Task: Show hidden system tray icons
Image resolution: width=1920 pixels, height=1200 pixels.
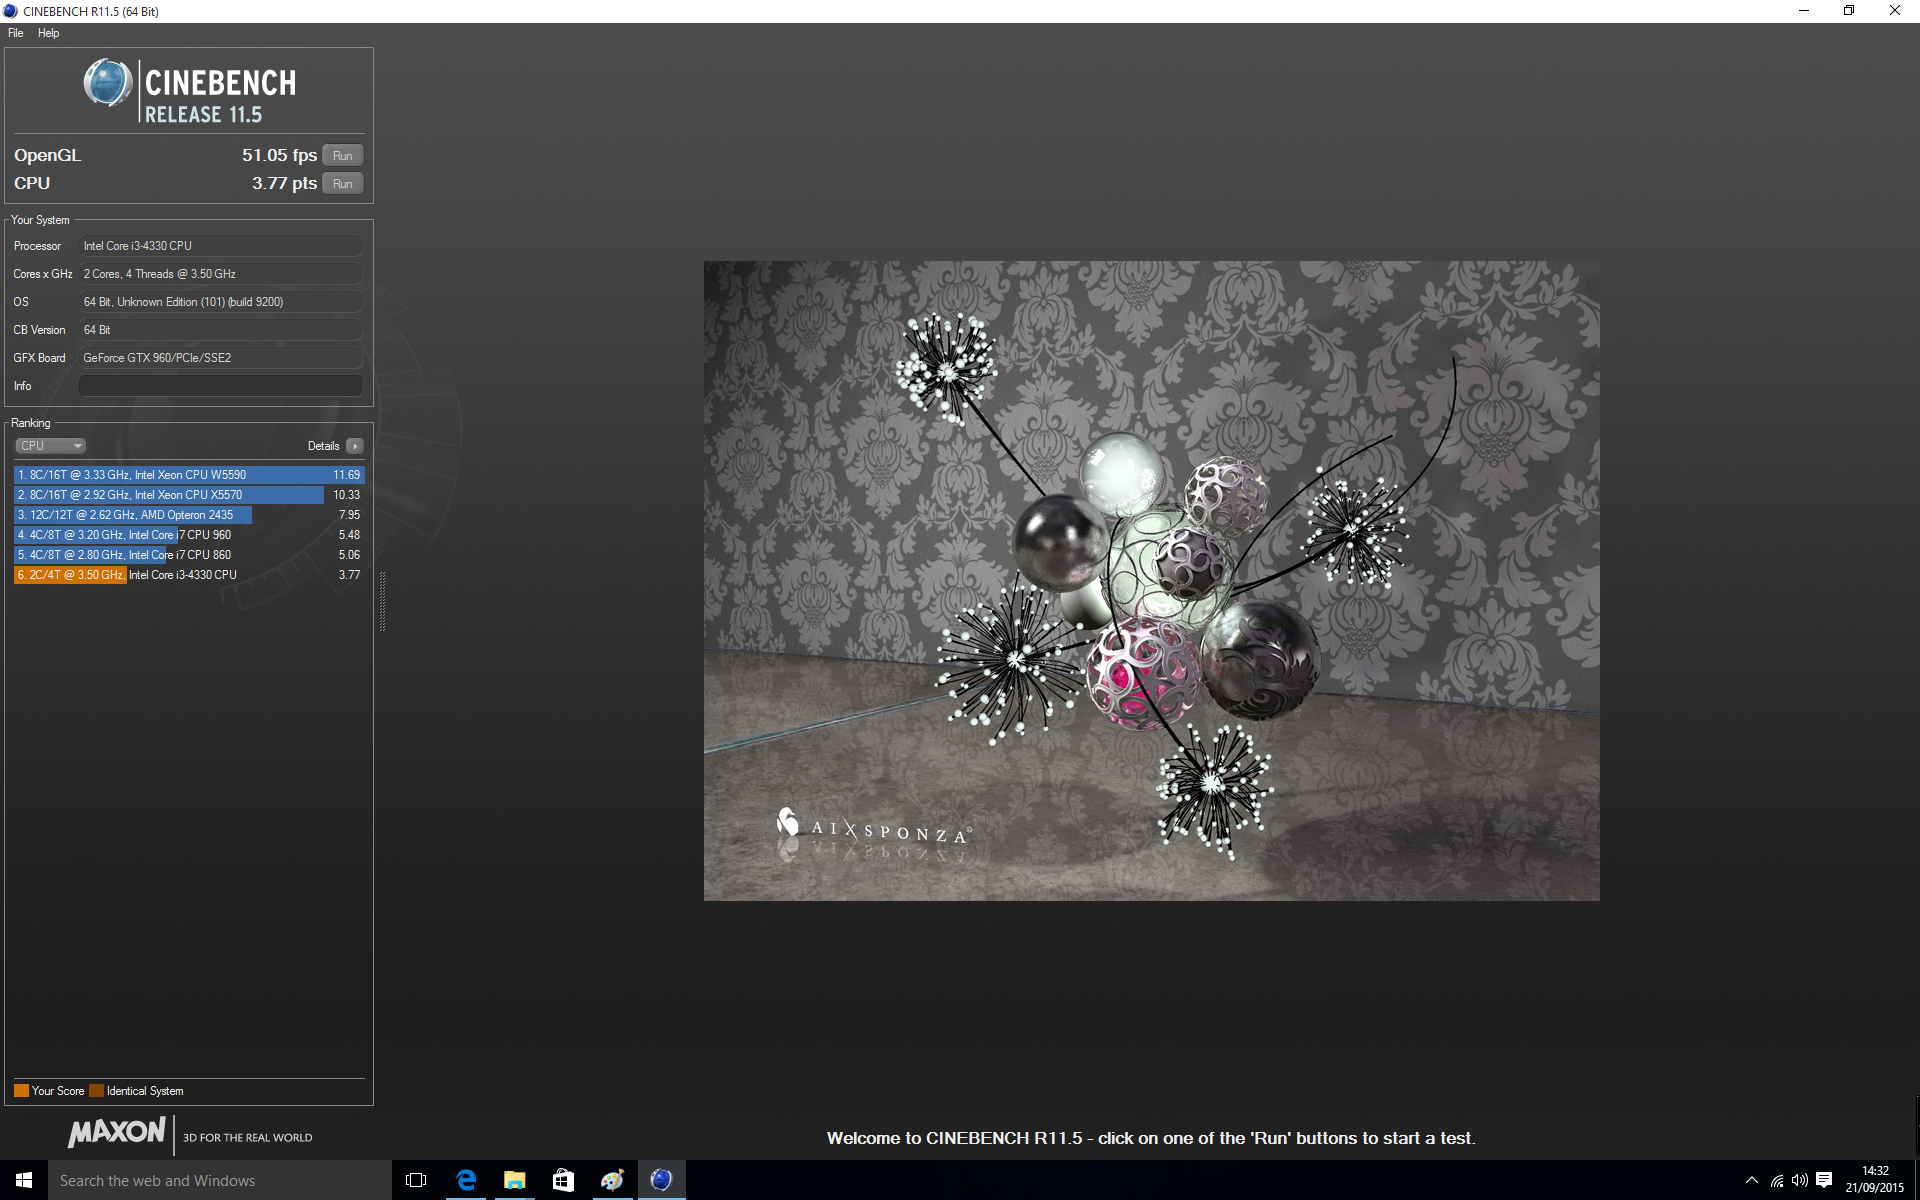Action: tap(1752, 1180)
